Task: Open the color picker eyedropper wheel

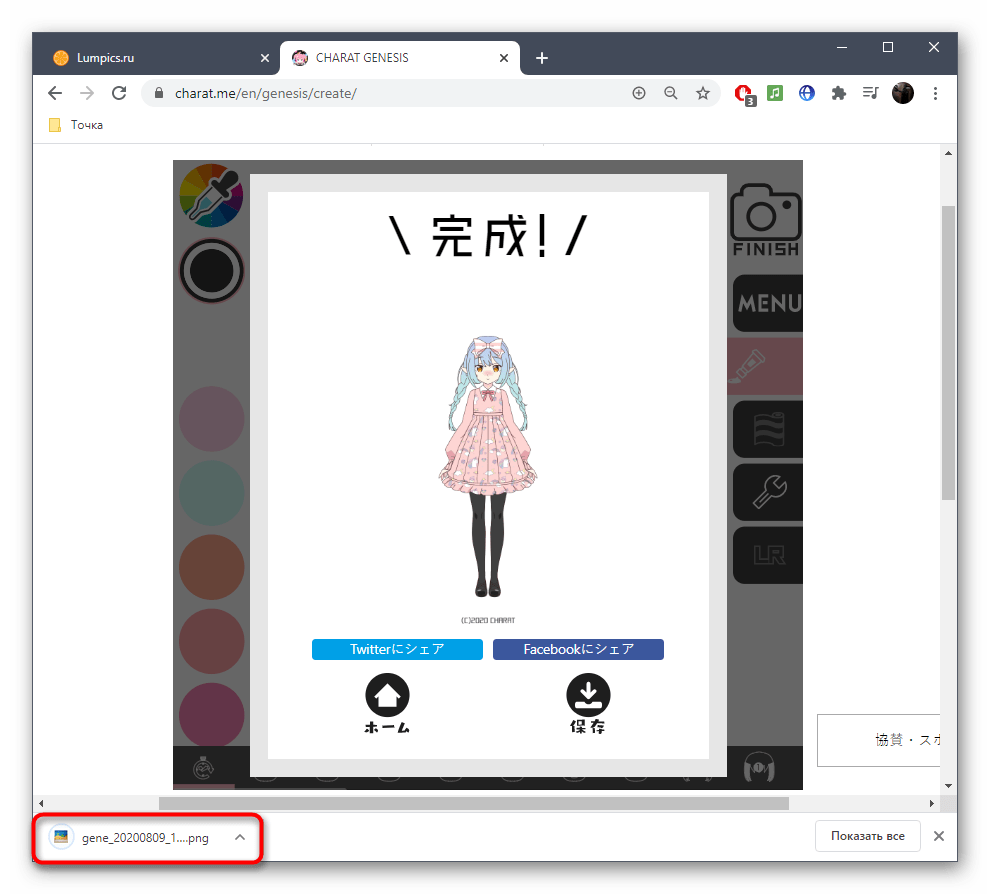Action: point(210,194)
